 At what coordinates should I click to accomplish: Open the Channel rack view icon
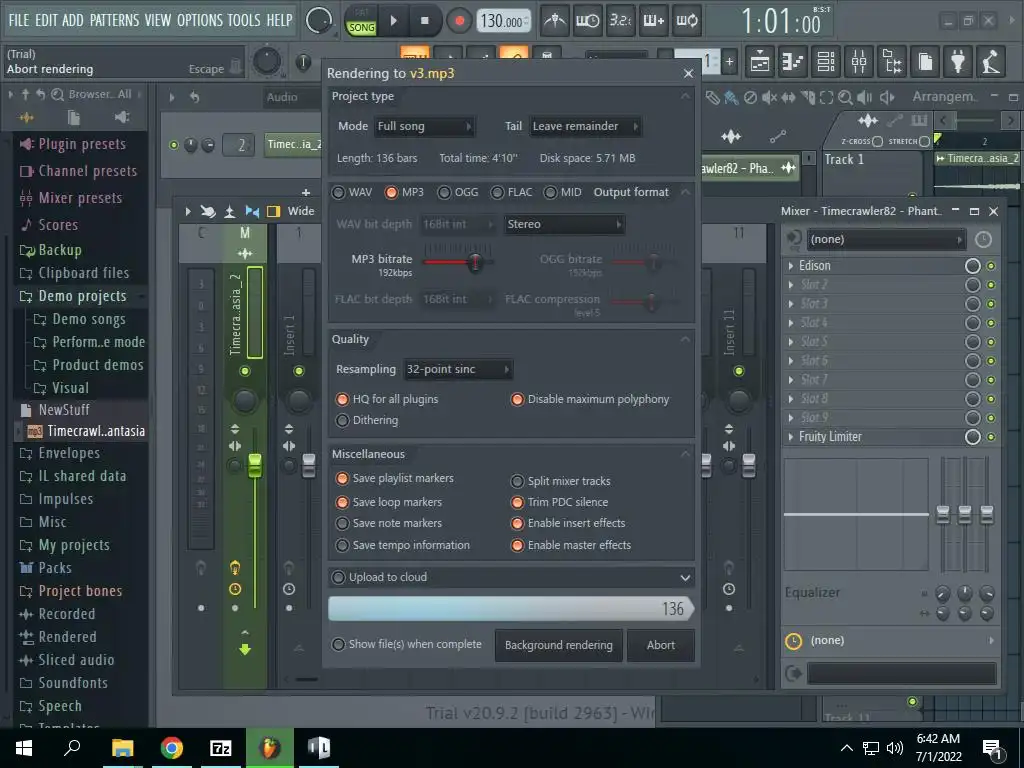click(825, 61)
